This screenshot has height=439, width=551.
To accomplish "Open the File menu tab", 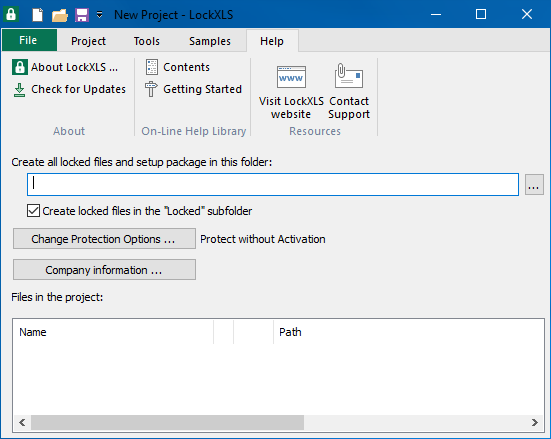I will [29, 40].
